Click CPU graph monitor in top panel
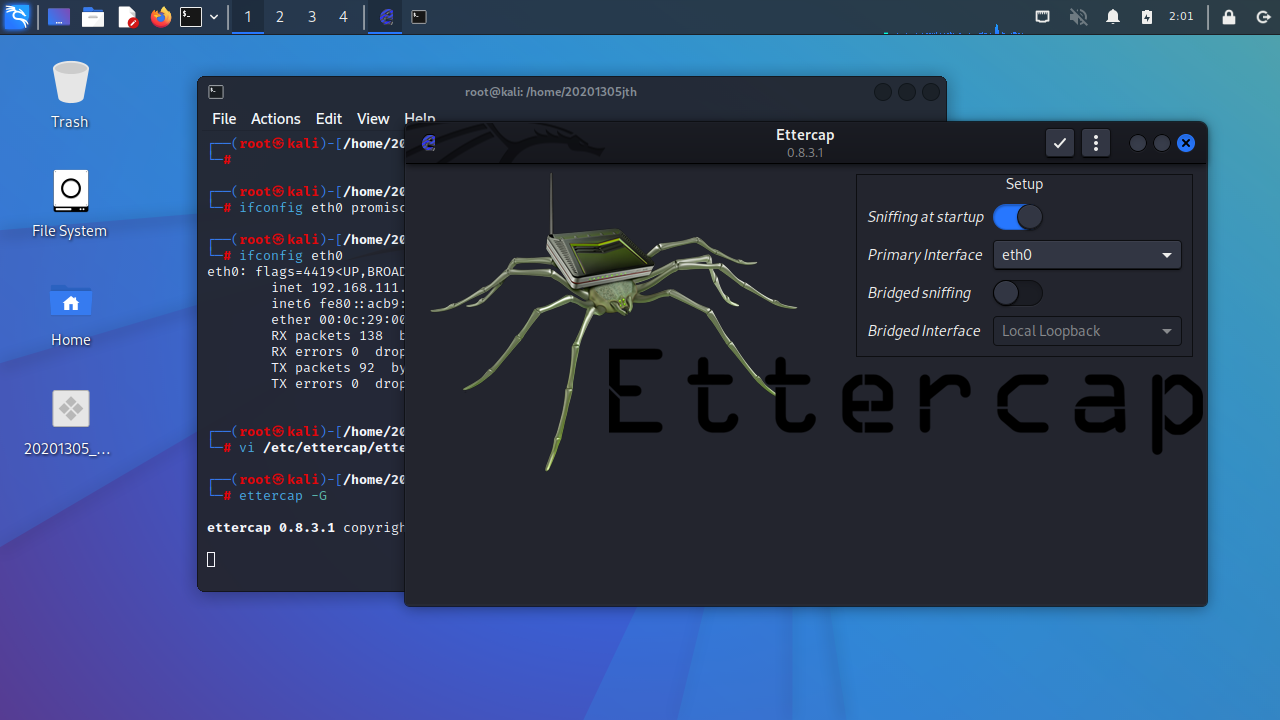 [954, 28]
